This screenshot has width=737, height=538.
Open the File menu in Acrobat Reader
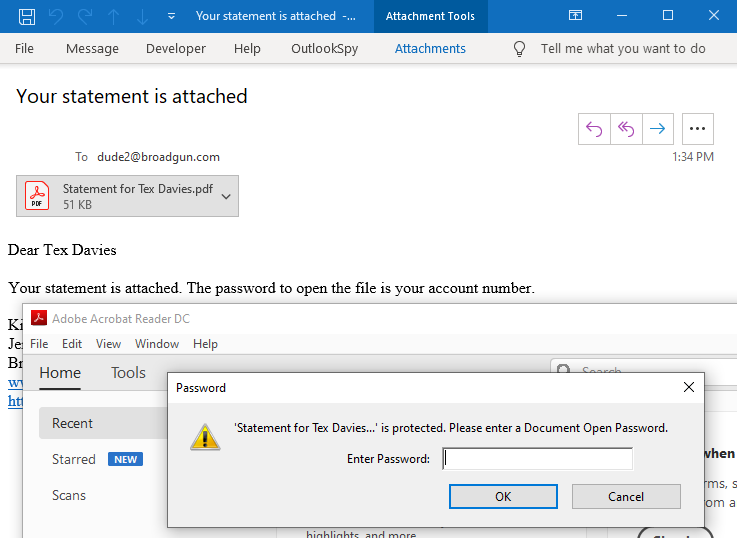coord(39,344)
